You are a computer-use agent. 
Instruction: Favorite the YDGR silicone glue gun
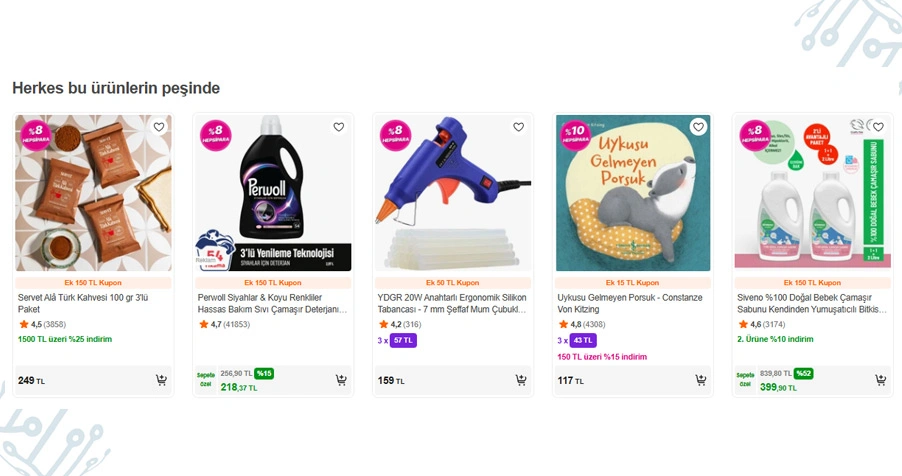(518, 127)
